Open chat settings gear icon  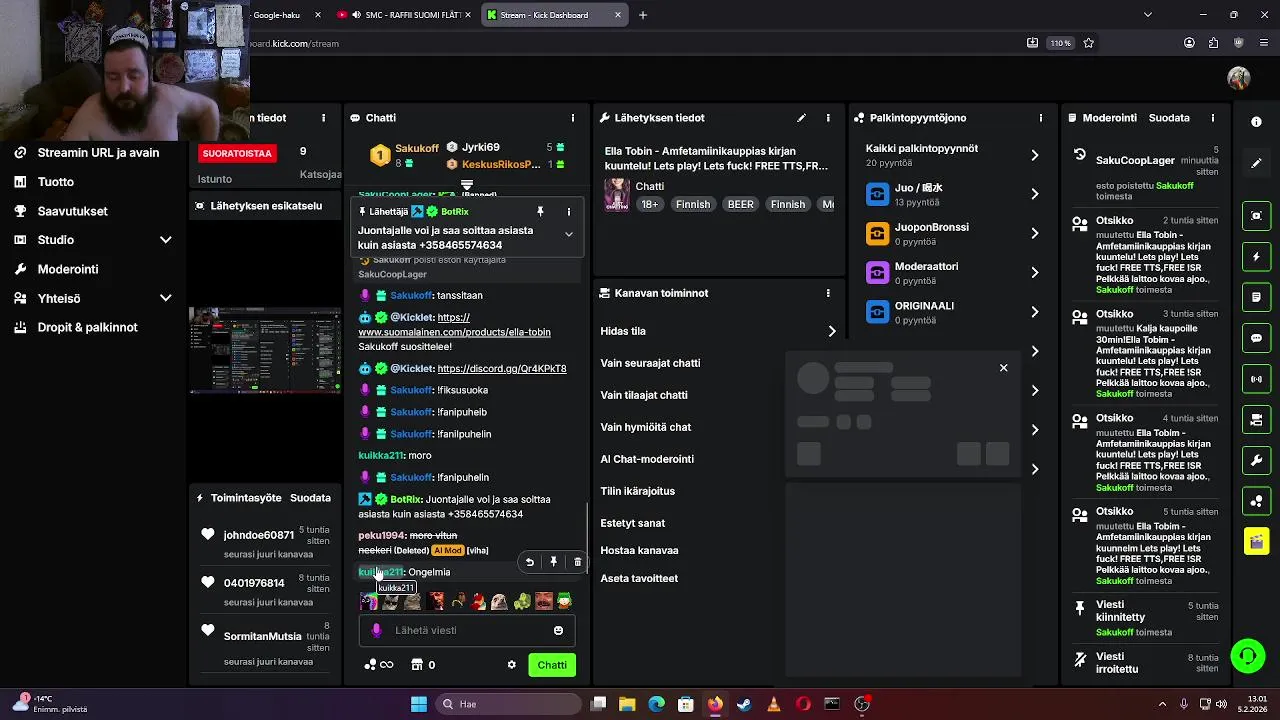[x=512, y=665]
